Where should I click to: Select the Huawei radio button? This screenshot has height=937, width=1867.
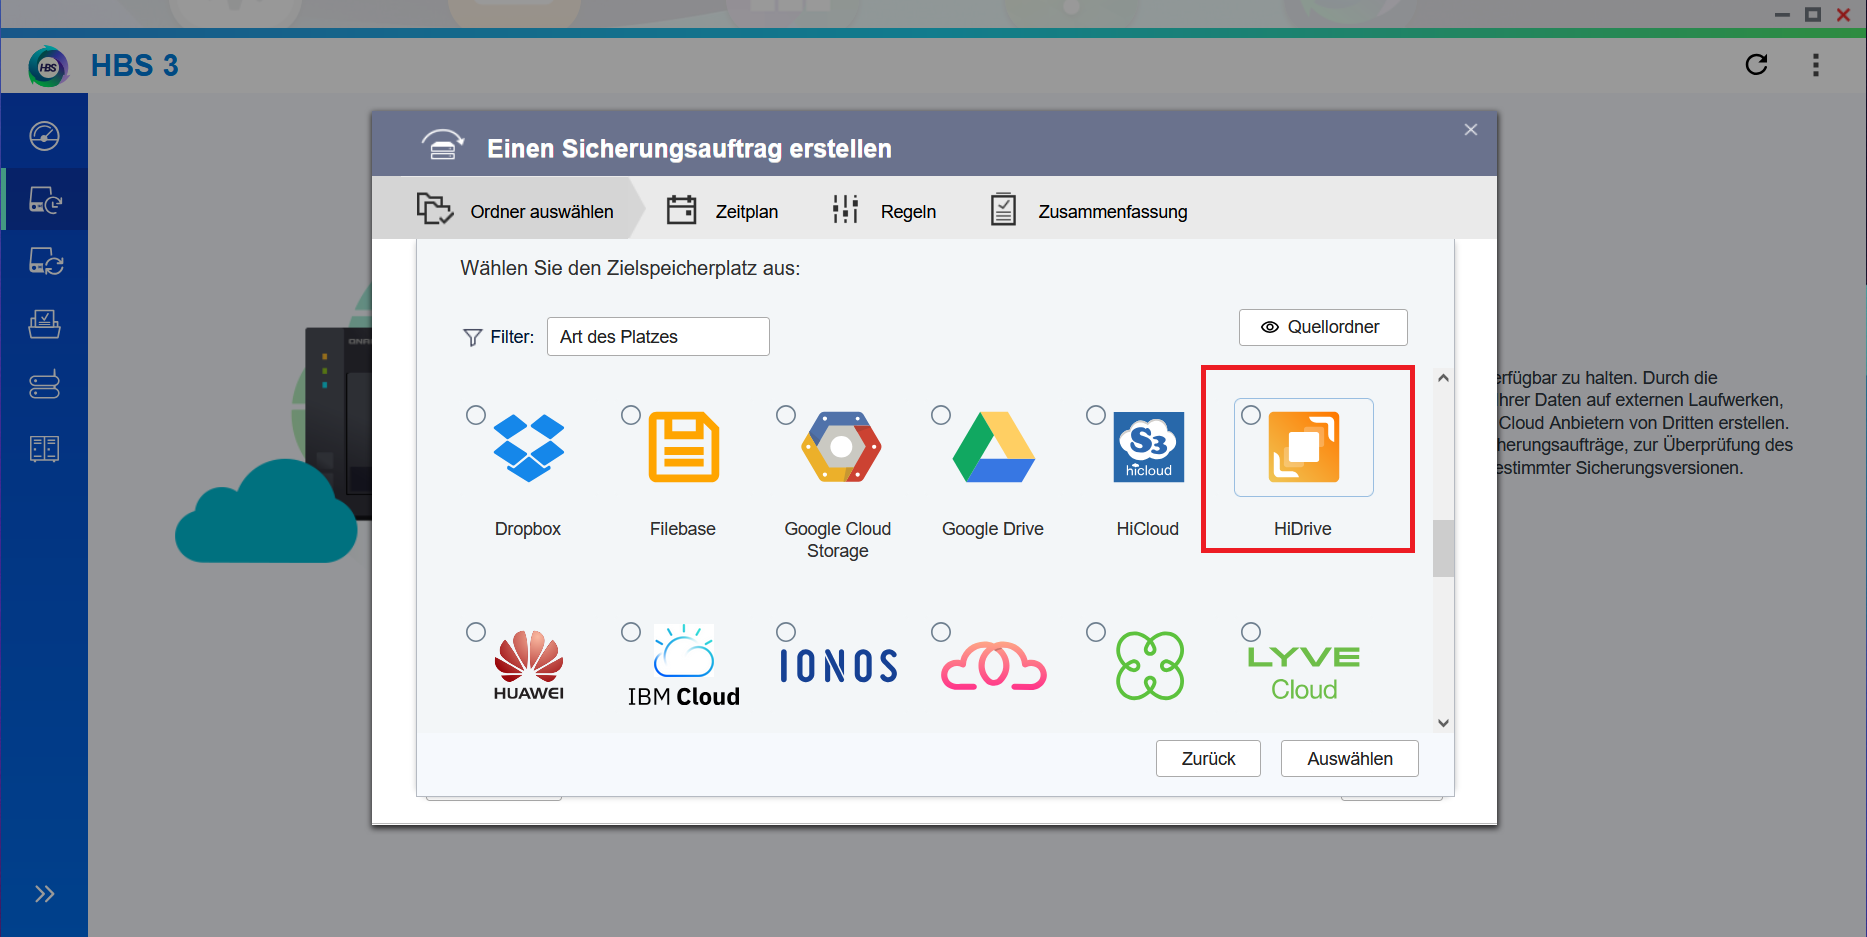point(476,632)
